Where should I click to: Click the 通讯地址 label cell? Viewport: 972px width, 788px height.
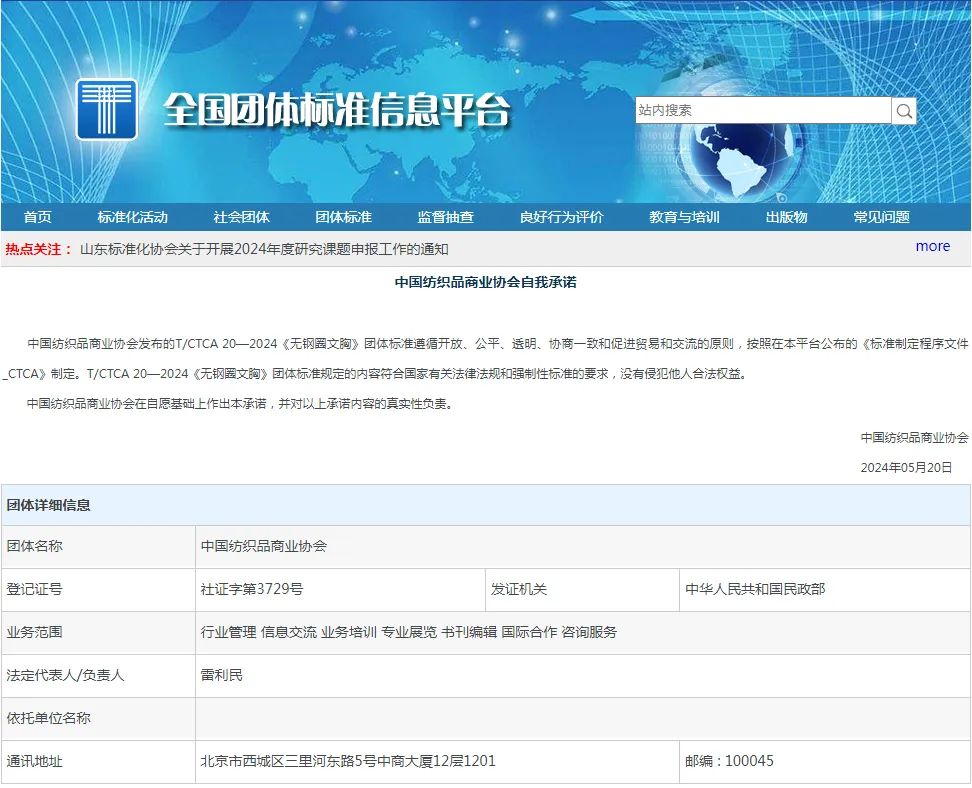98,761
